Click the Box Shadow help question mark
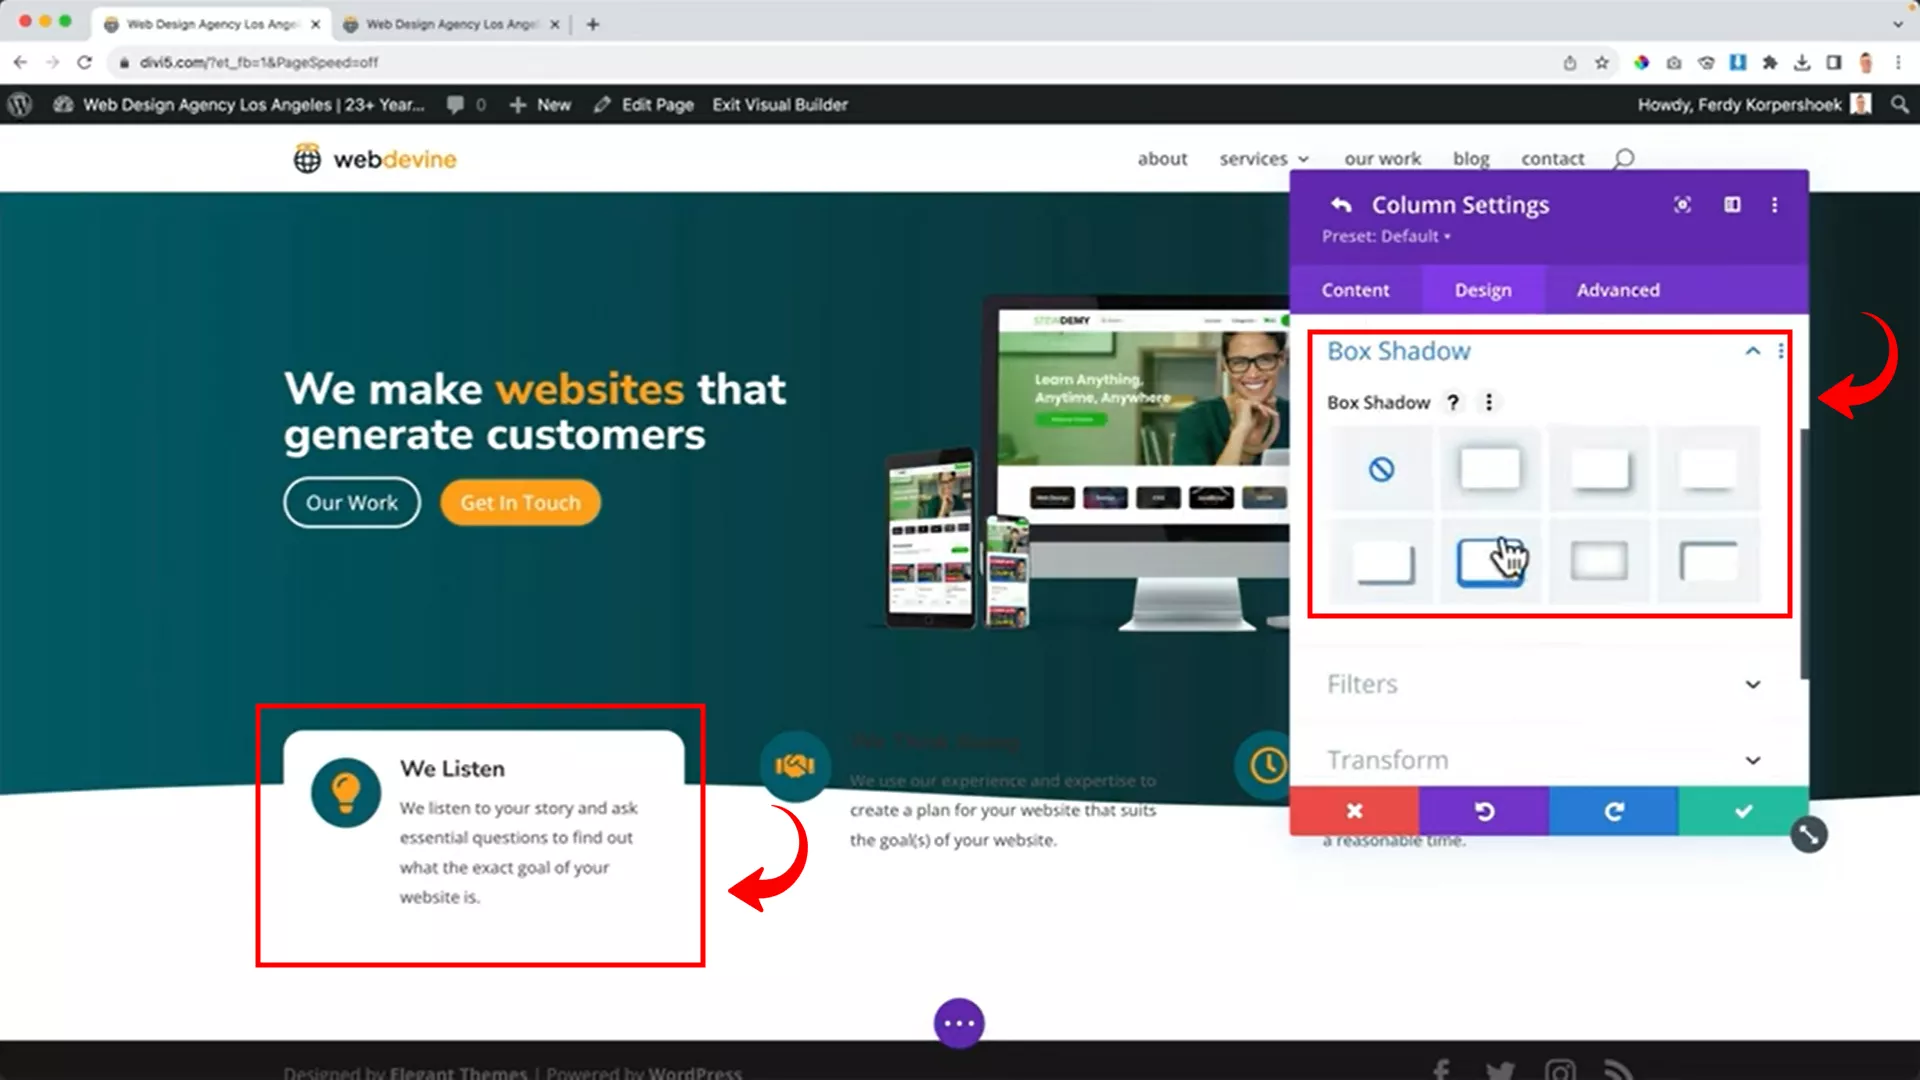 click(1453, 402)
